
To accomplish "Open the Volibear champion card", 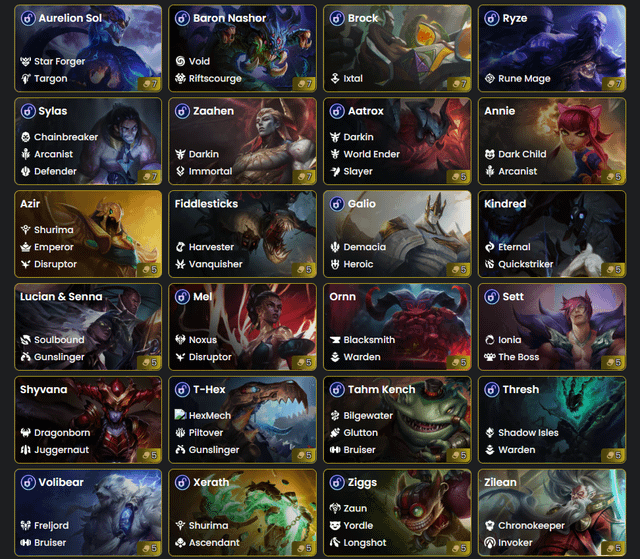I will 88,512.
